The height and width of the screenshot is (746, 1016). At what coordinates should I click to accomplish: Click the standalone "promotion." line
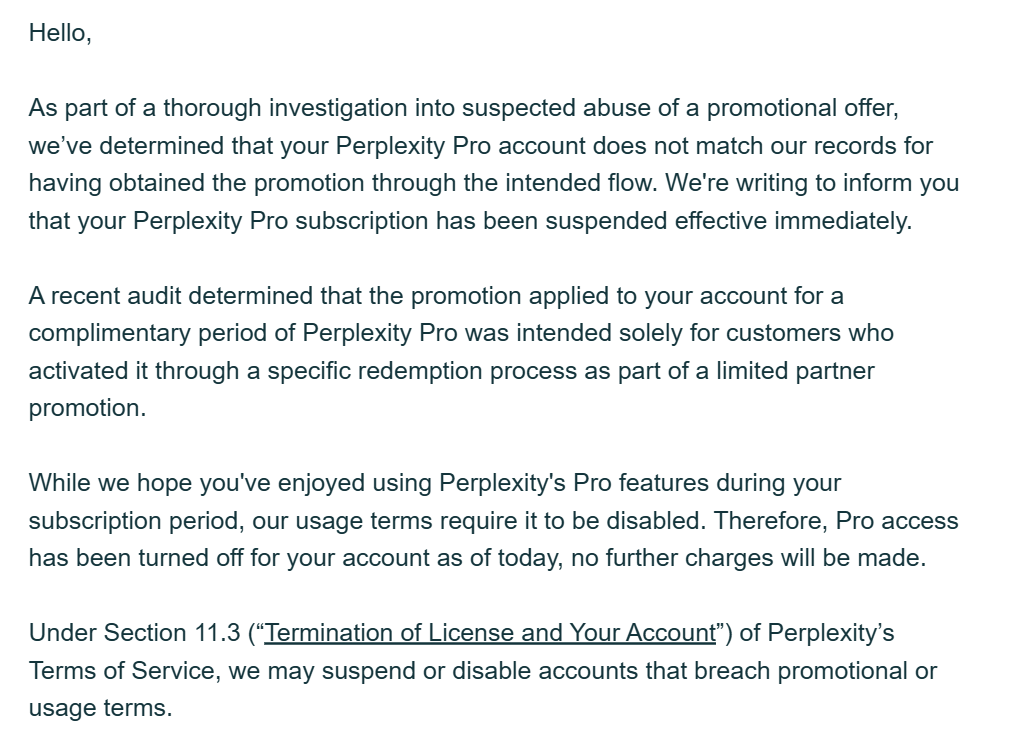(87, 408)
